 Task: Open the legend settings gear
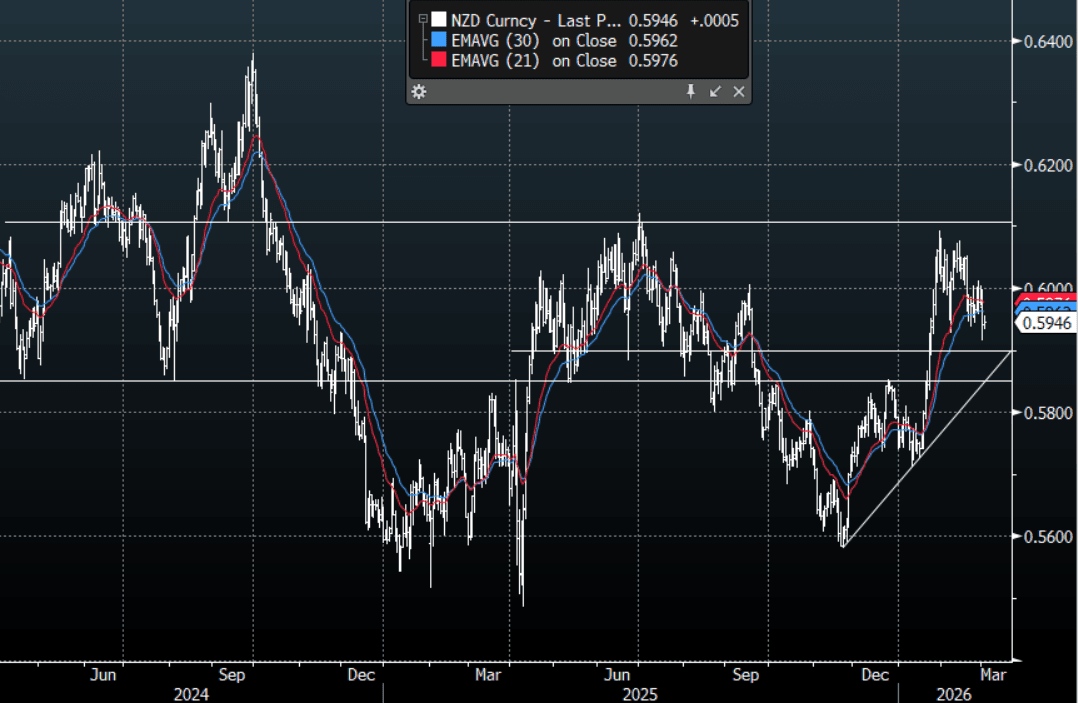[x=420, y=92]
